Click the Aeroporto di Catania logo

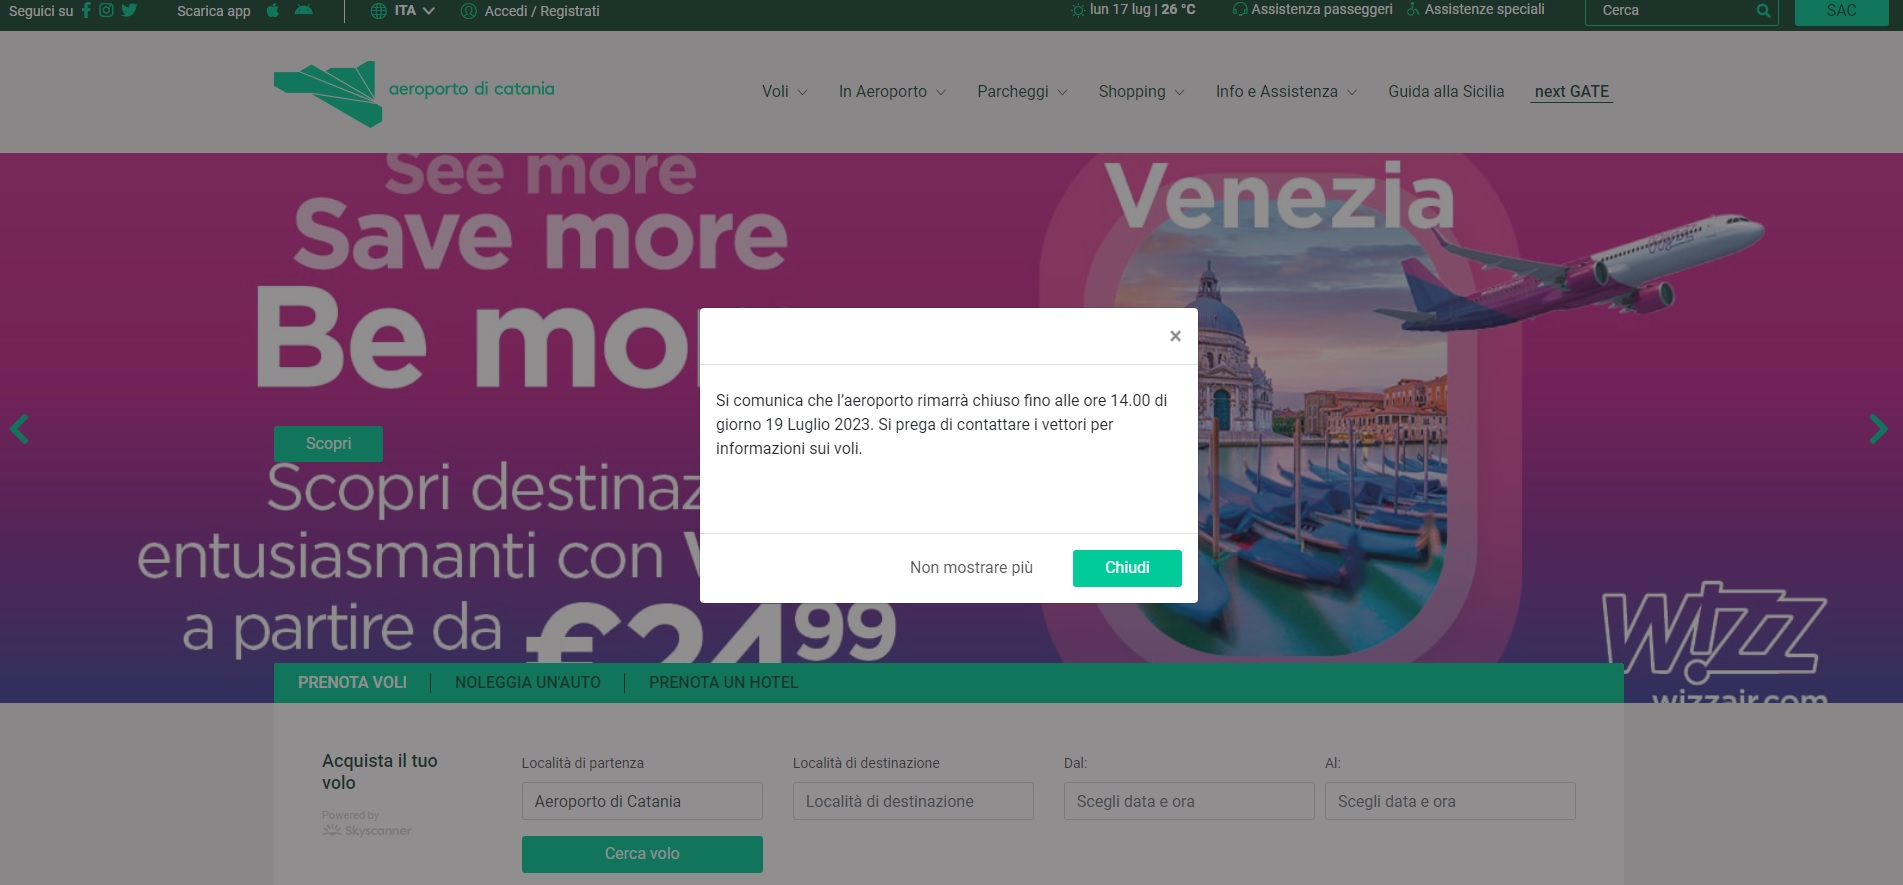pos(414,93)
